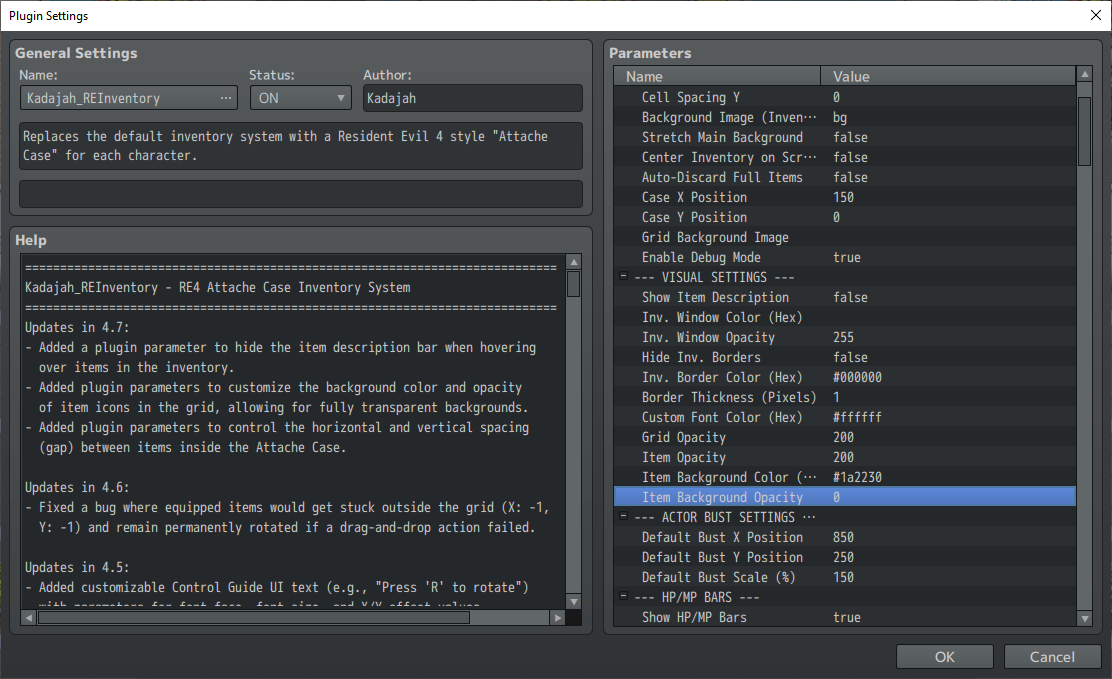Select the Item Background Color parameter row

[x=845, y=477]
